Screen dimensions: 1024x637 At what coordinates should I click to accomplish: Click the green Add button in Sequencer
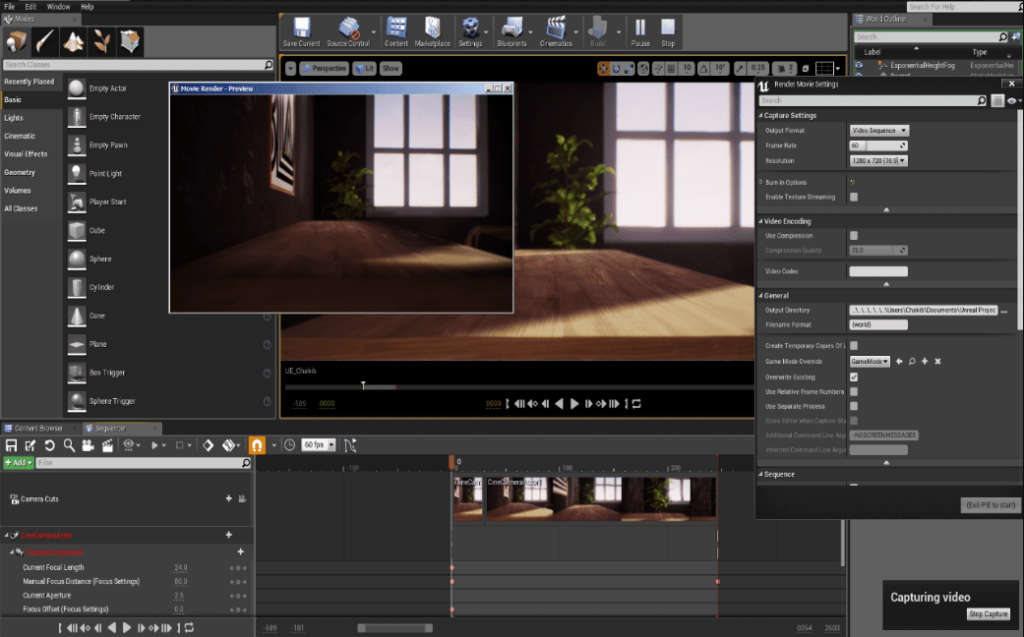coord(18,462)
